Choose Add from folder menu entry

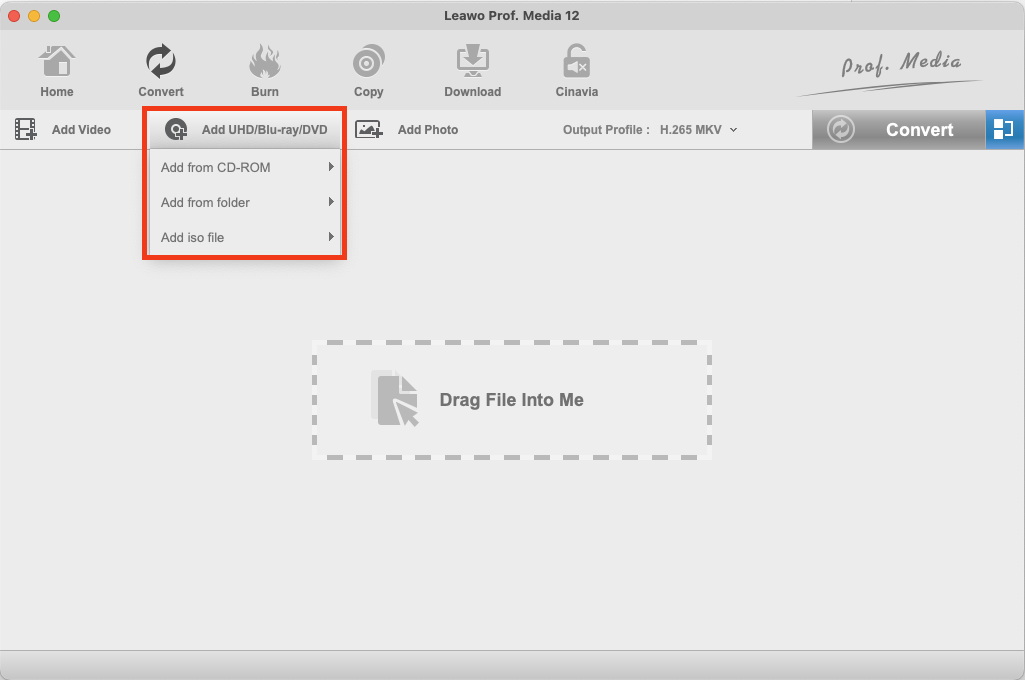(244, 203)
